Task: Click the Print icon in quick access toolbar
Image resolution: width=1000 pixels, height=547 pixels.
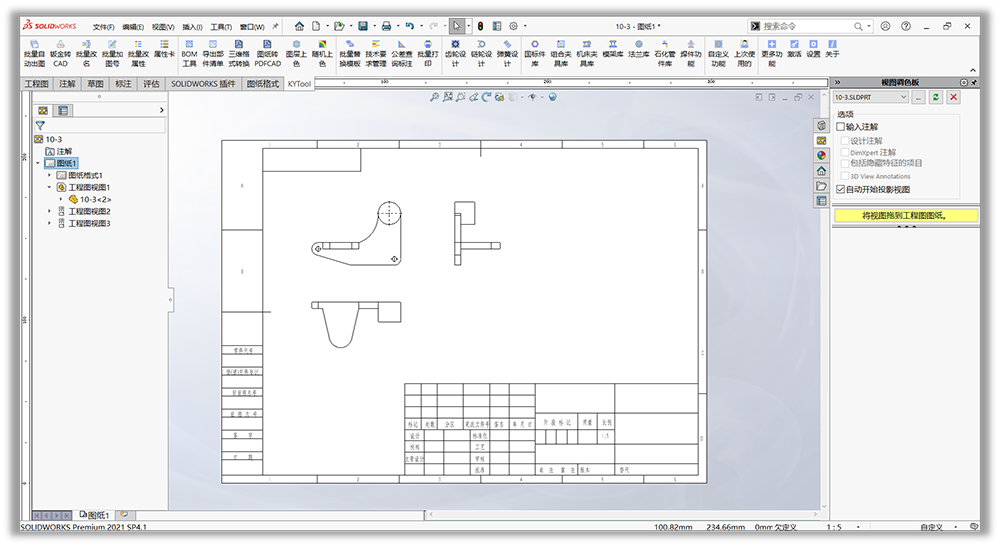Action: tap(386, 26)
